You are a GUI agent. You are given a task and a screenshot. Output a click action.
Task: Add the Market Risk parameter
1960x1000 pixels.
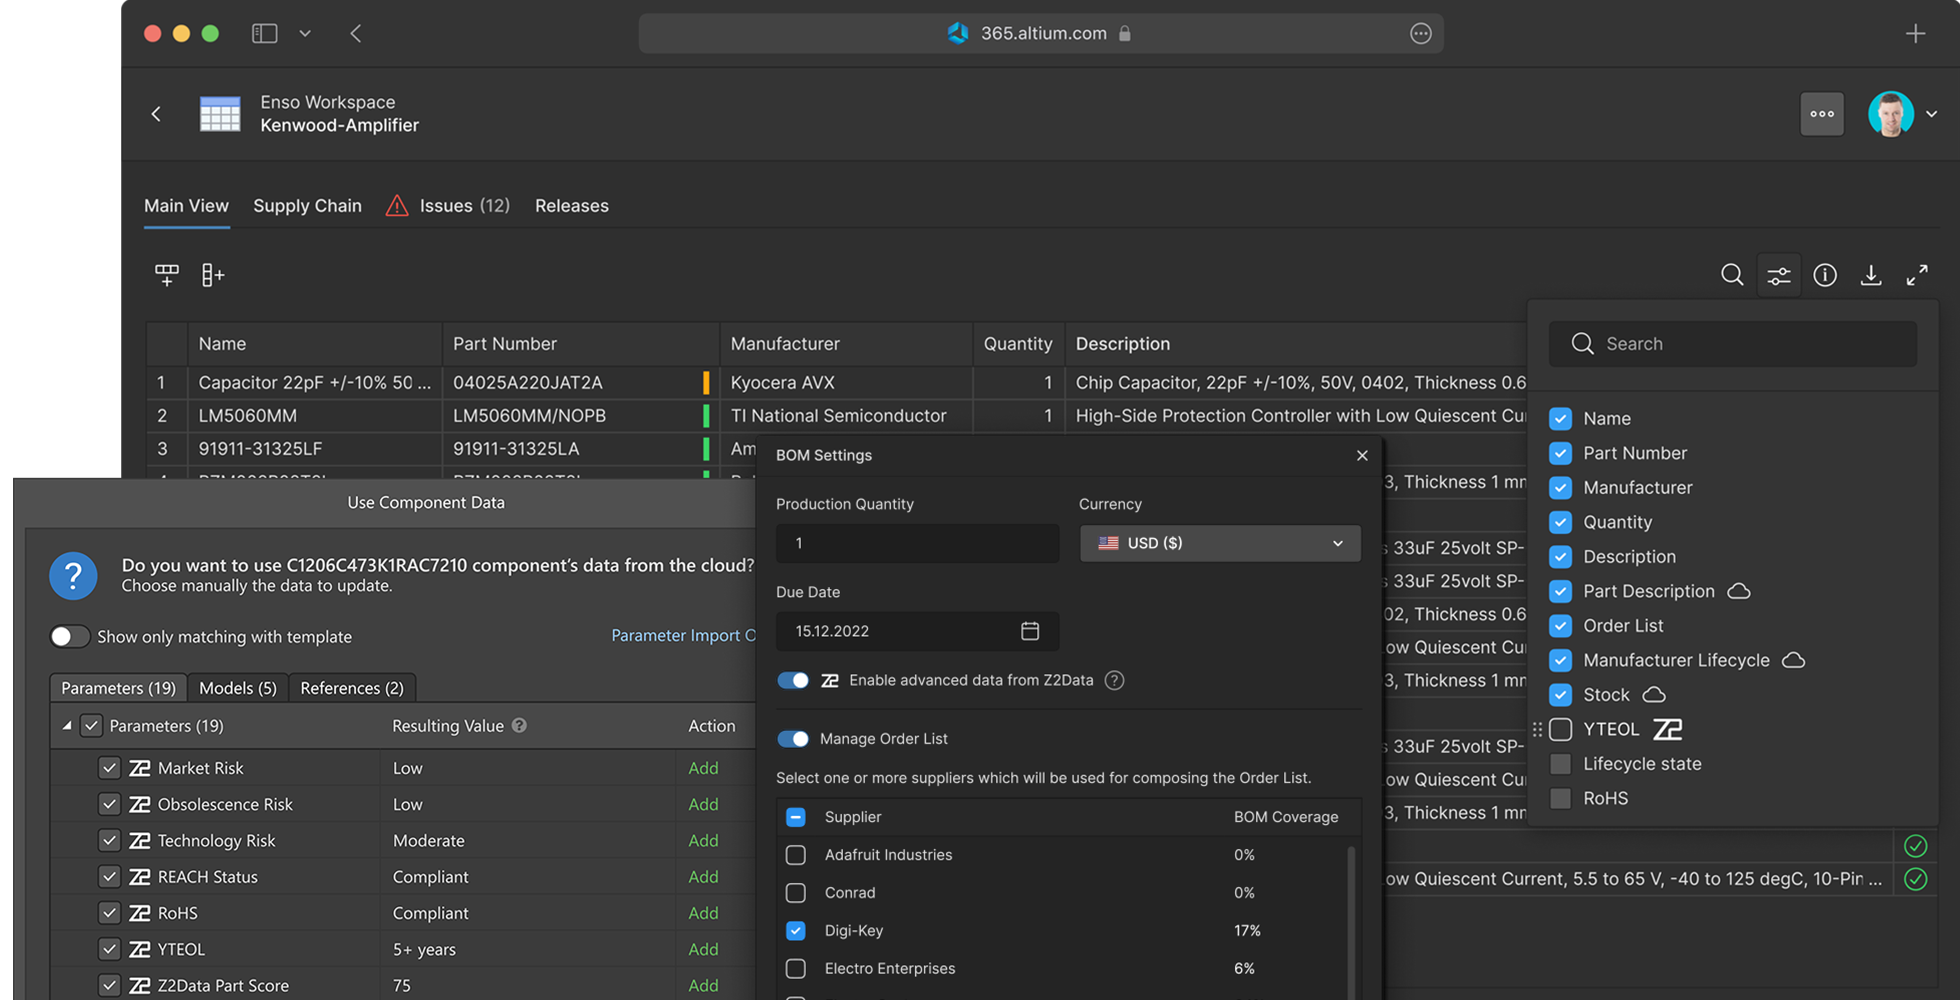pyautogui.click(x=703, y=768)
